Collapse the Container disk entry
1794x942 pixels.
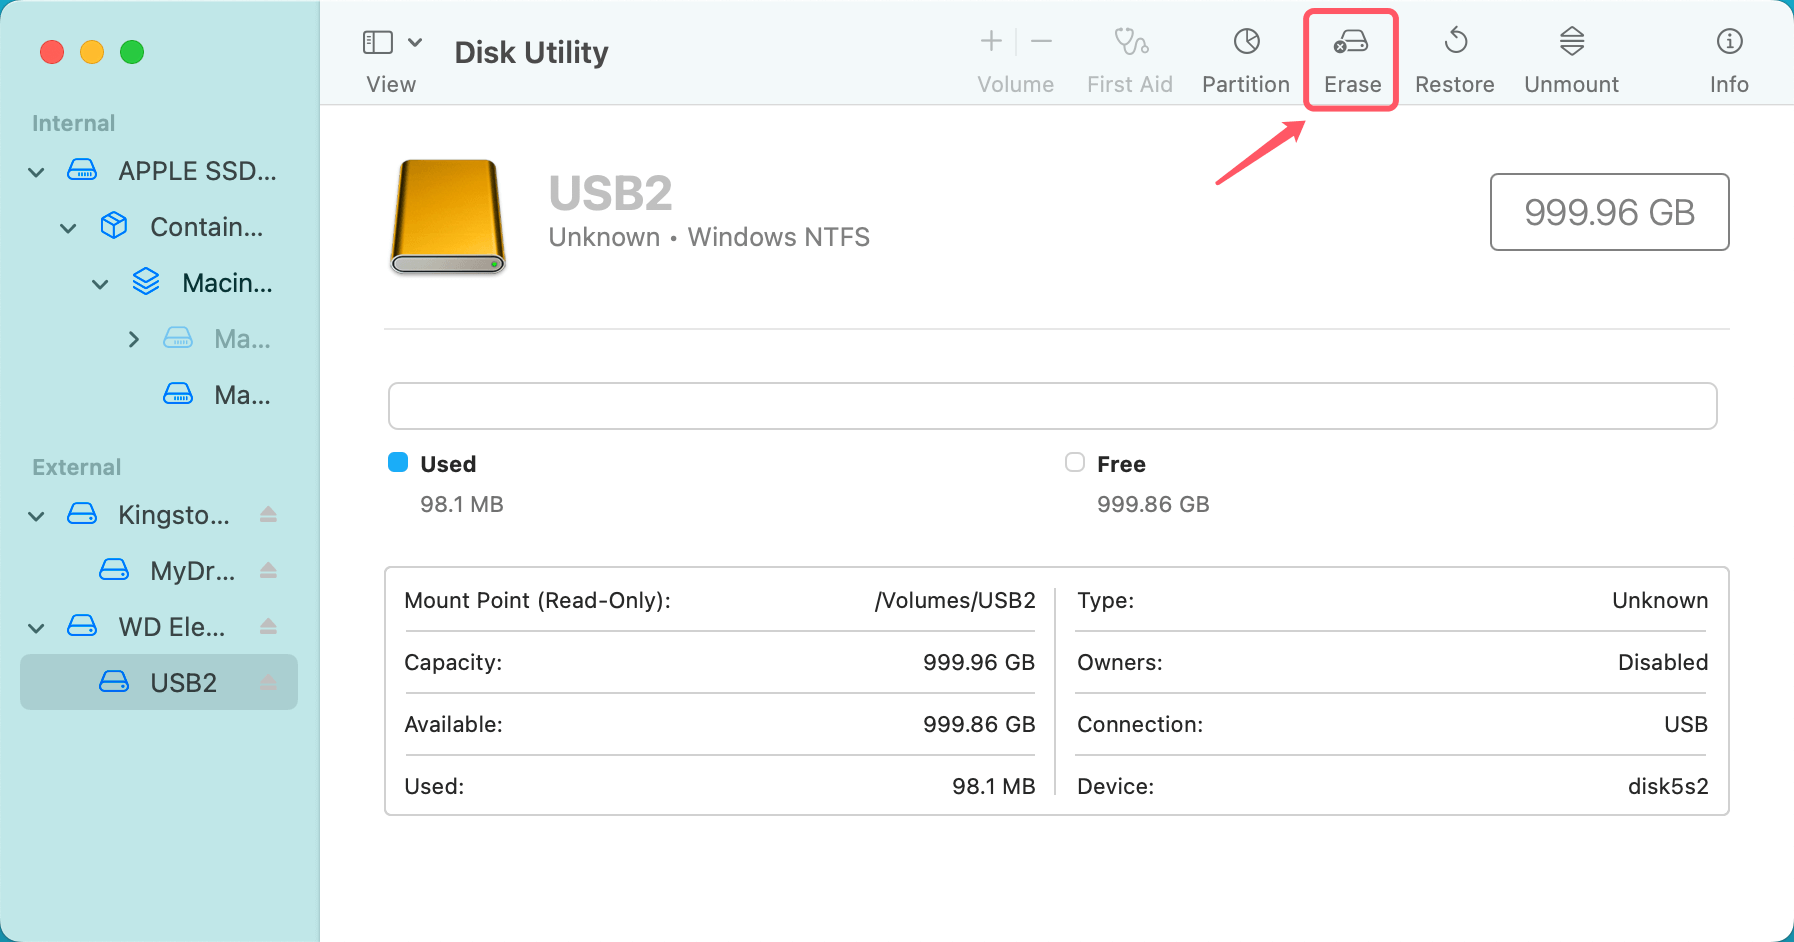point(67,227)
